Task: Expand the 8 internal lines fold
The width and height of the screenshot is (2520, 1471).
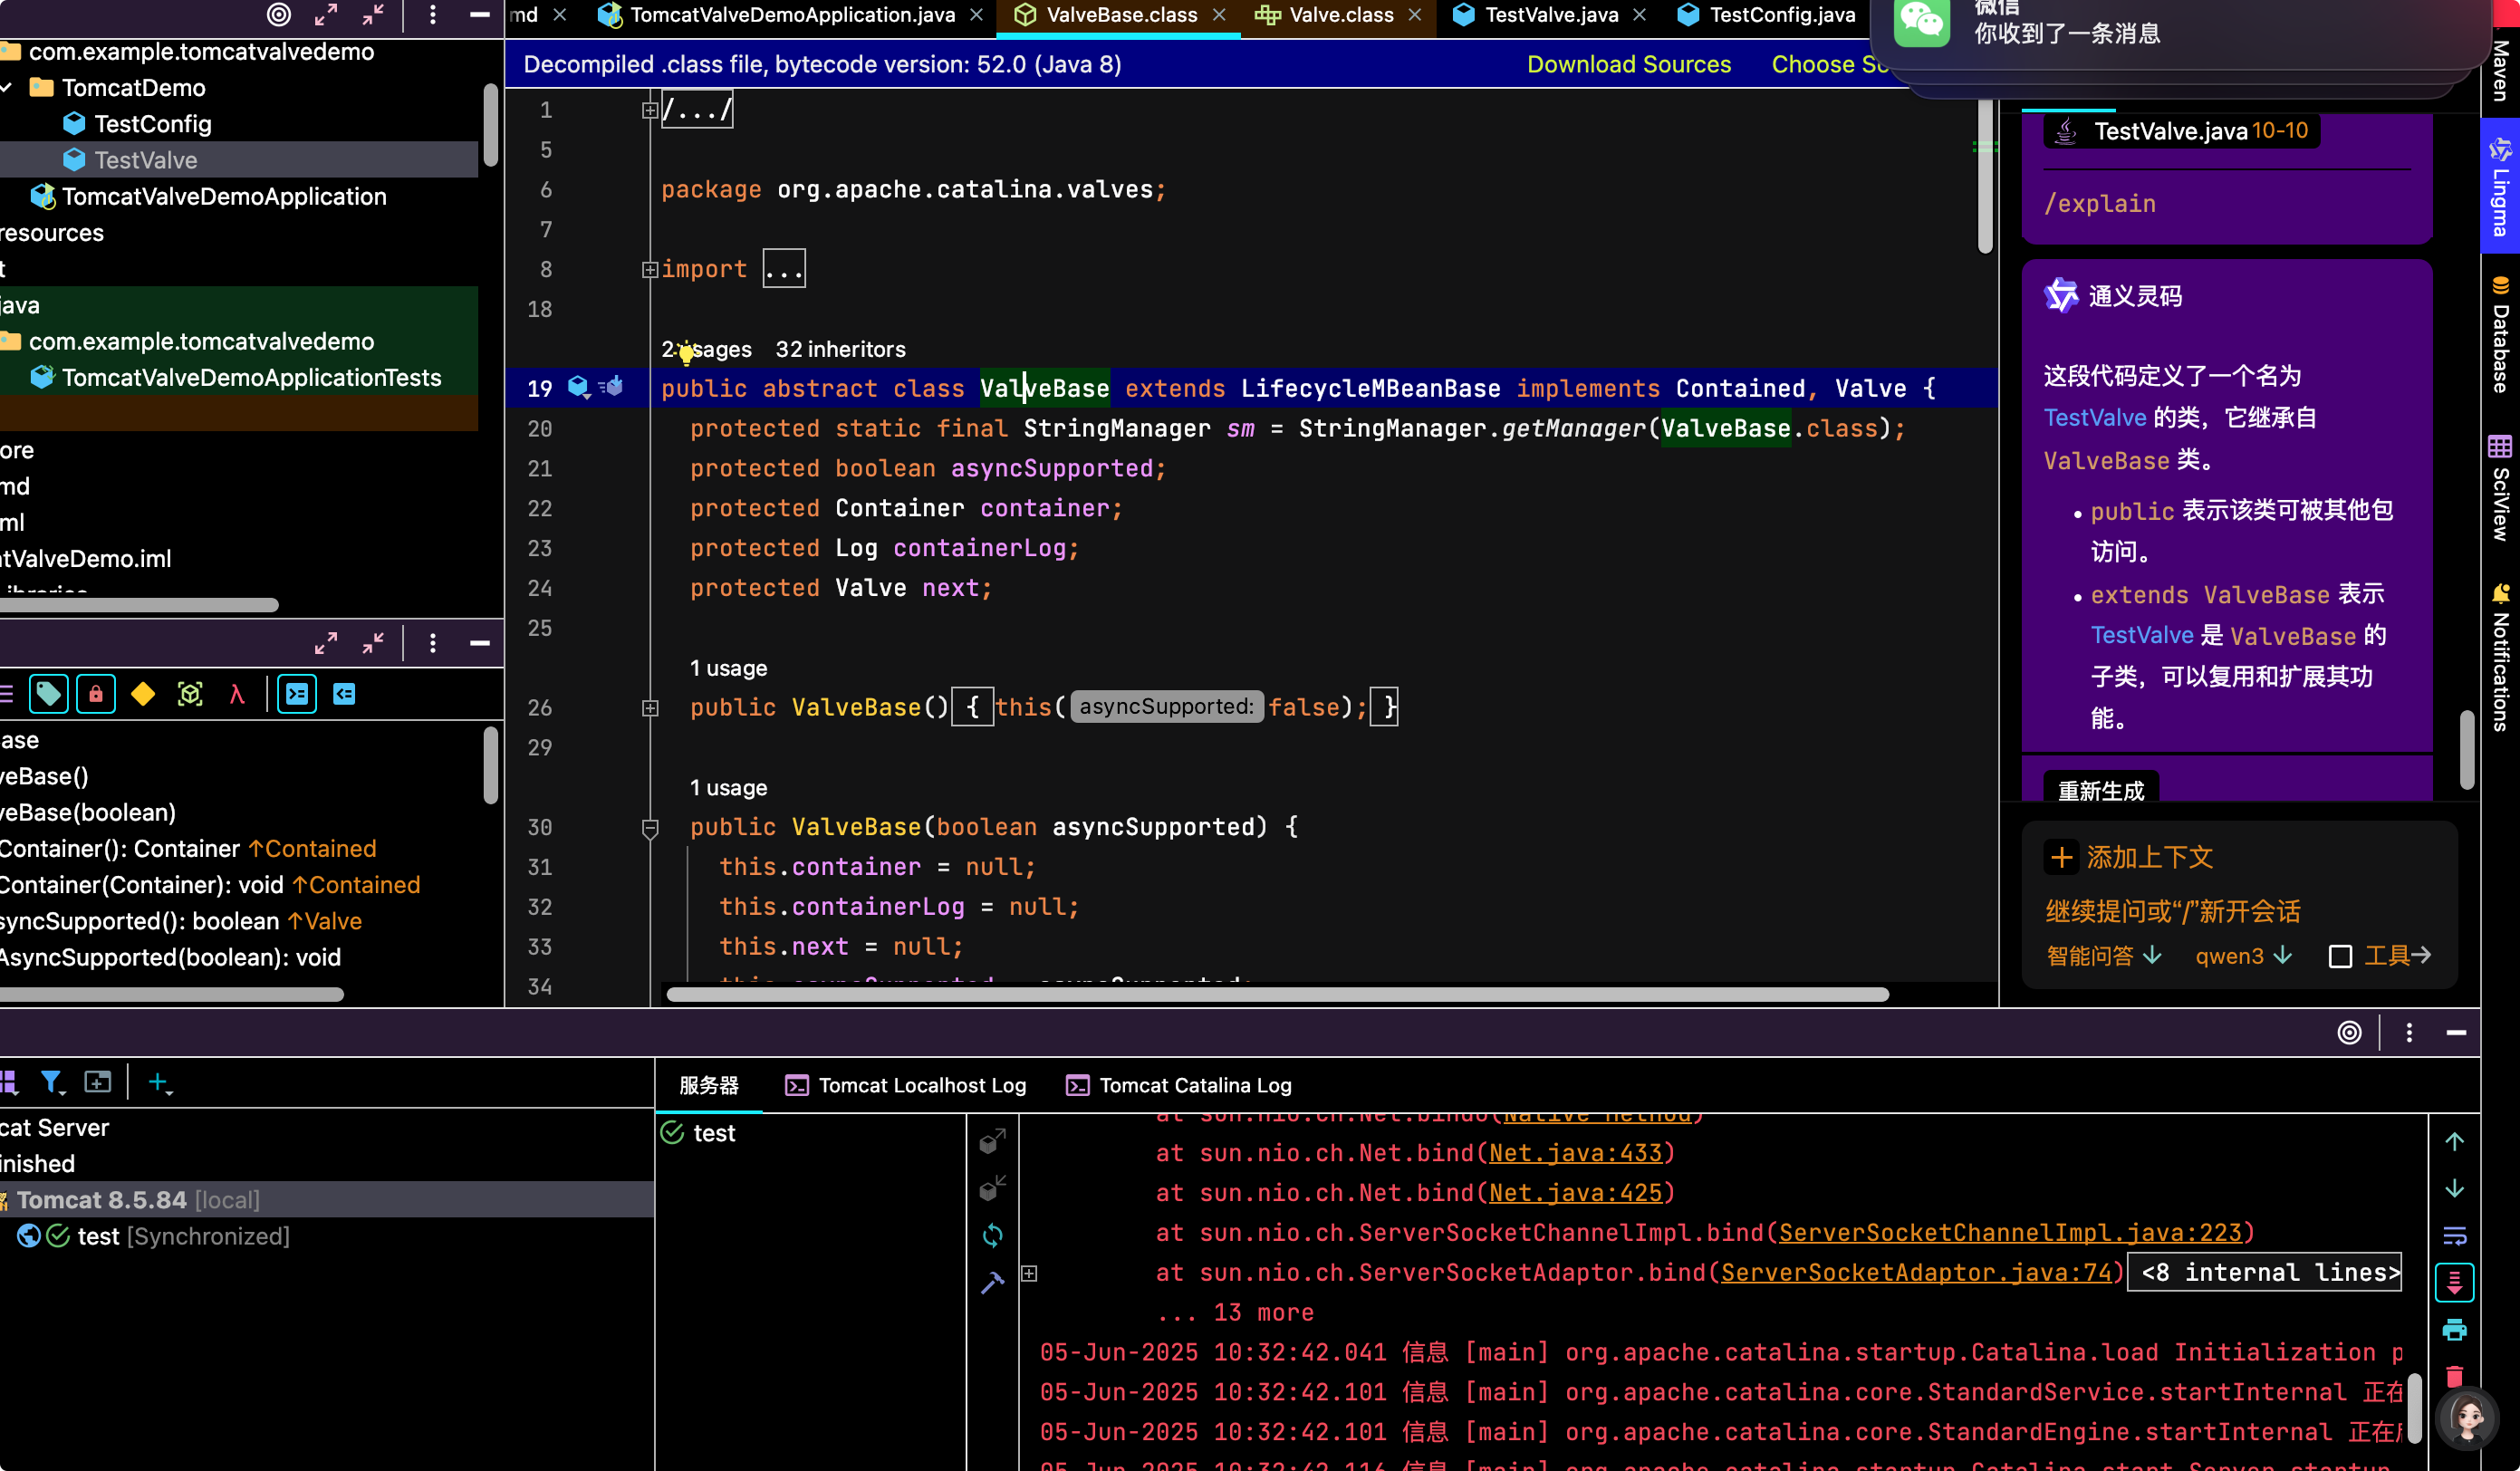Action: pos(2263,1272)
